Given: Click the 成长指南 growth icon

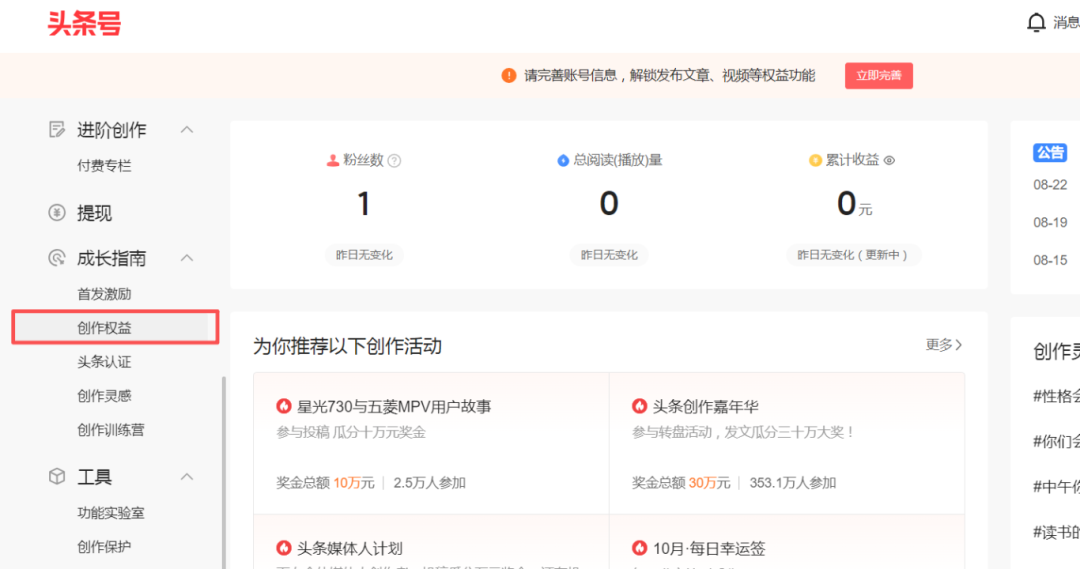Looking at the screenshot, I should click(57, 258).
